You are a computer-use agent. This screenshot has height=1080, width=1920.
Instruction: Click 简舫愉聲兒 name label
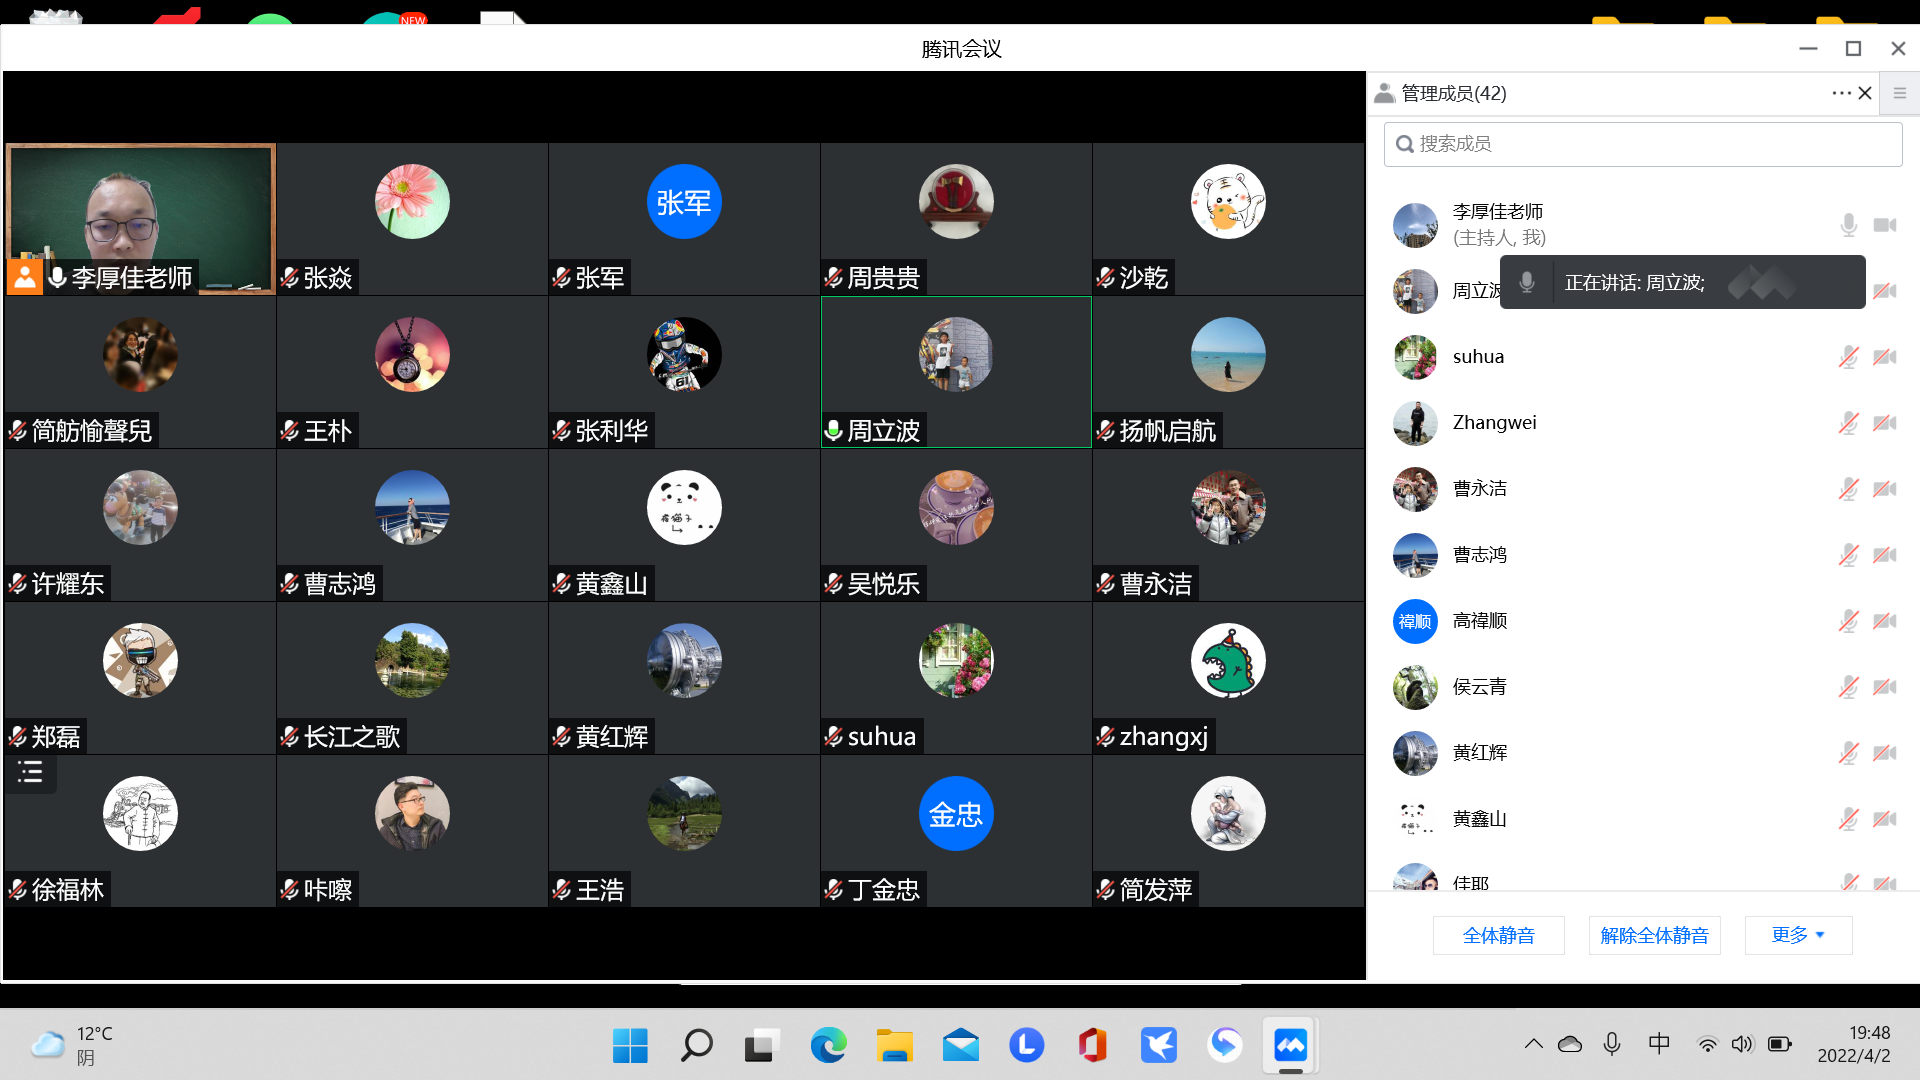(92, 431)
